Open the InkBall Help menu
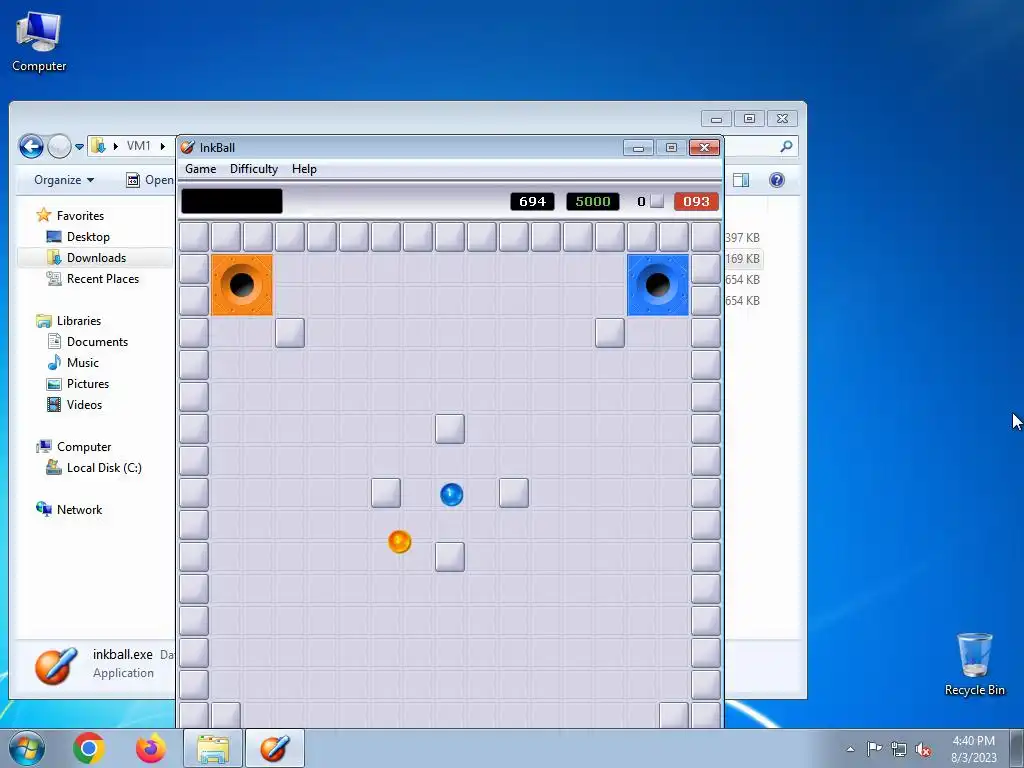This screenshot has width=1024, height=768. point(304,169)
